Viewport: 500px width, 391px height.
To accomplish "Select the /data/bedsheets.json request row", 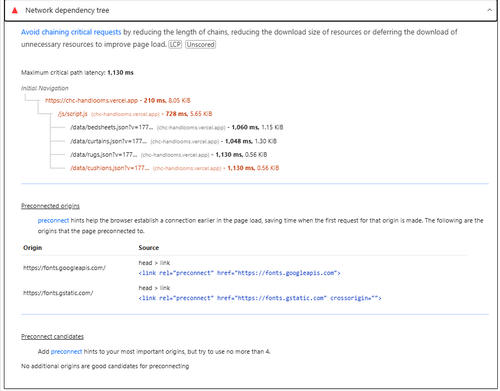I will click(x=177, y=127).
